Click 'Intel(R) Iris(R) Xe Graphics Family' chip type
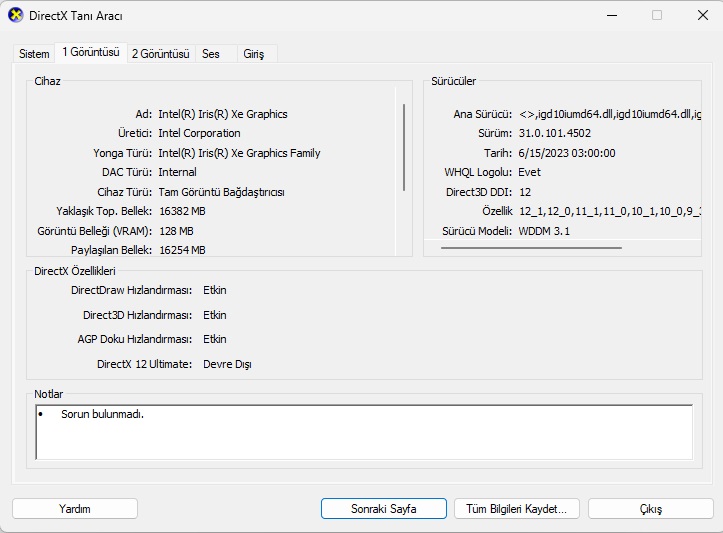The image size is (723, 533). [x=239, y=153]
